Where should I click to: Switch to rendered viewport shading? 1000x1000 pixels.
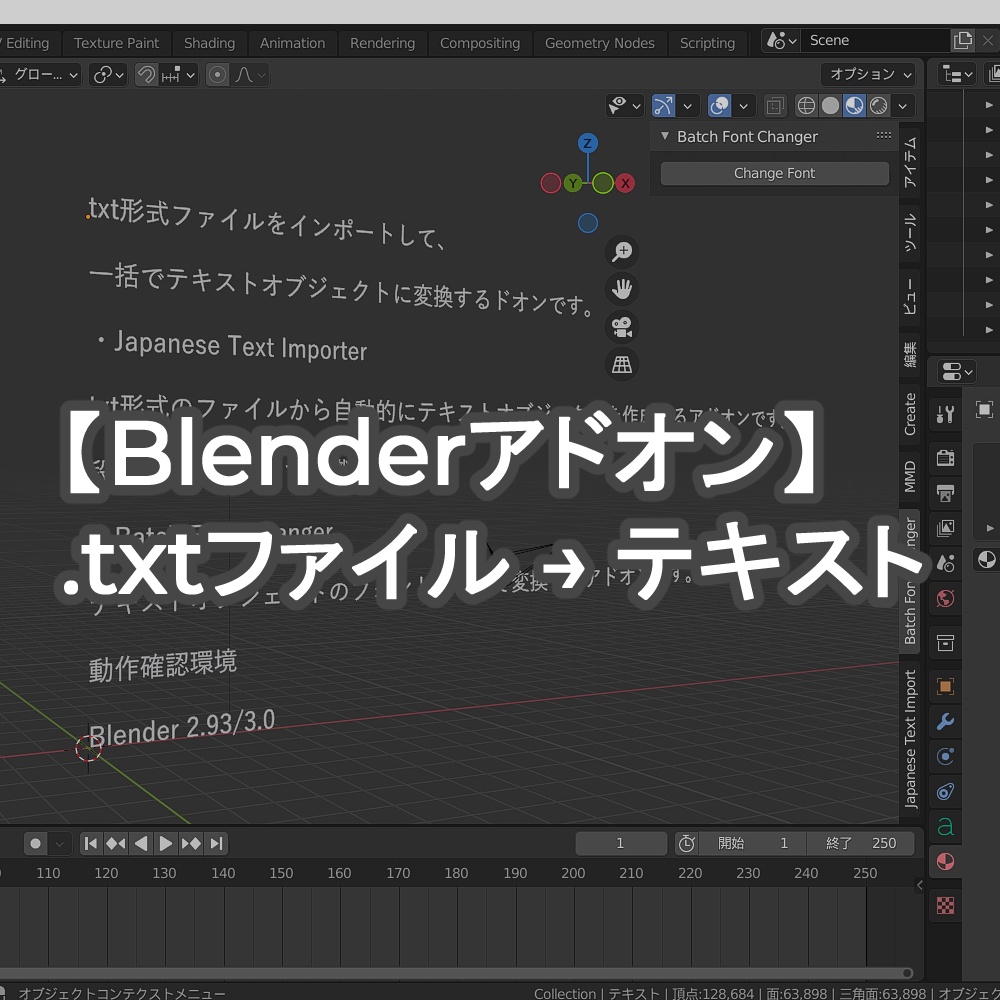(x=878, y=106)
